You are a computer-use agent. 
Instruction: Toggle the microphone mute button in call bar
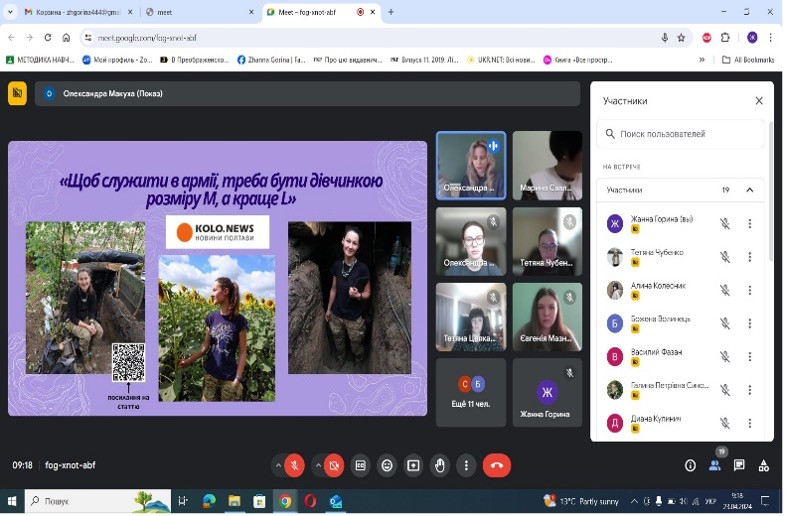[294, 466]
